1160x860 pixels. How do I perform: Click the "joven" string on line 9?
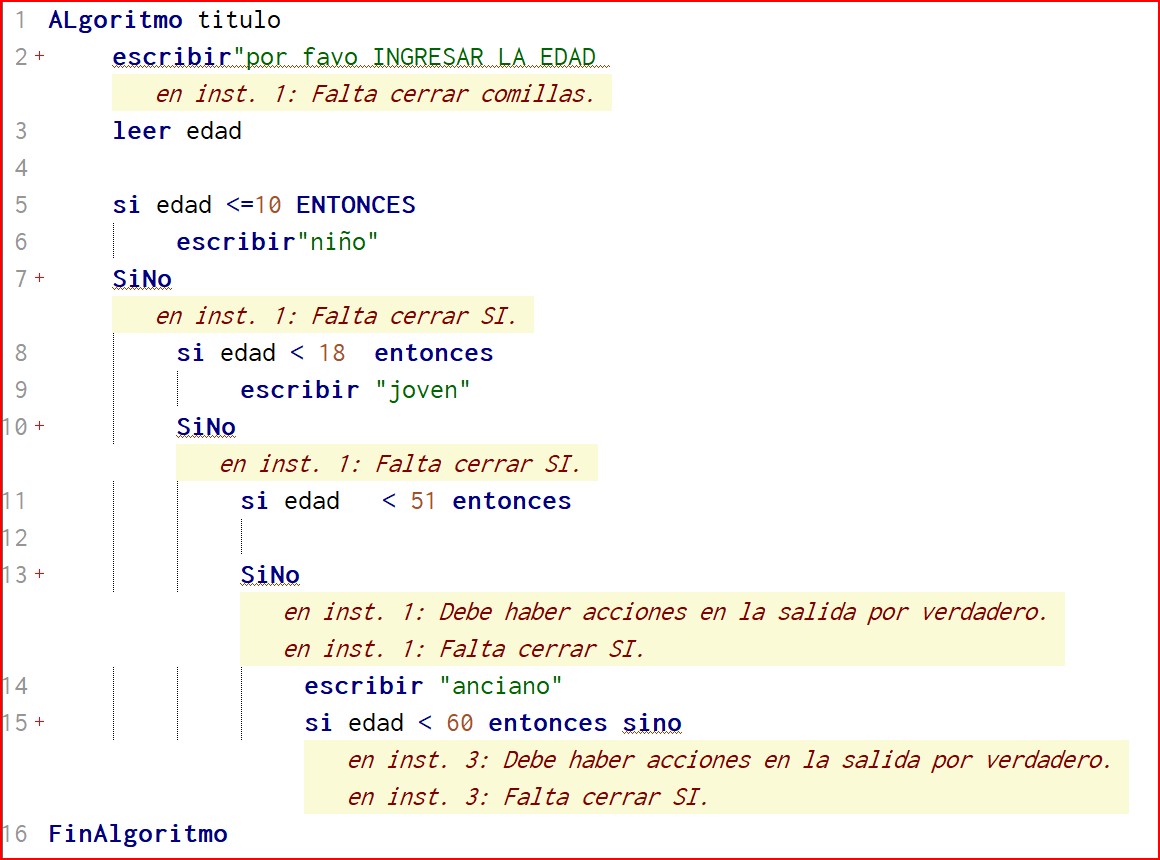pos(422,390)
